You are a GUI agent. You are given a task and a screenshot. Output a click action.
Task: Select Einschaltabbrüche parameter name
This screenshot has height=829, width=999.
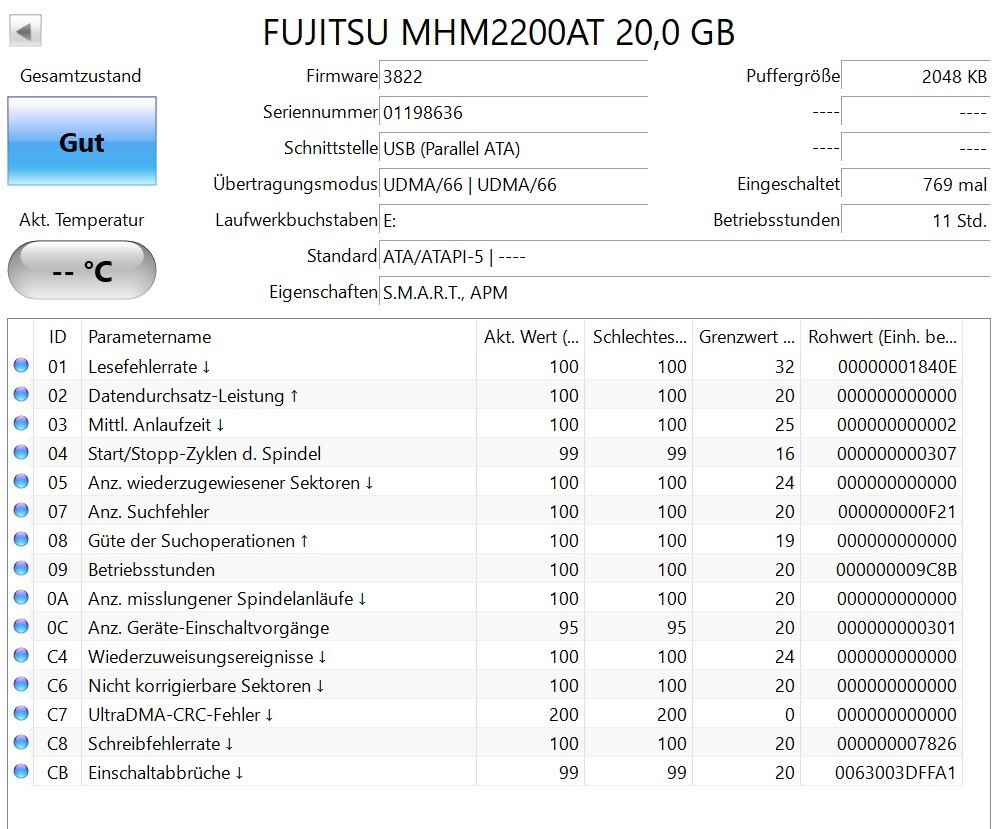(166, 772)
